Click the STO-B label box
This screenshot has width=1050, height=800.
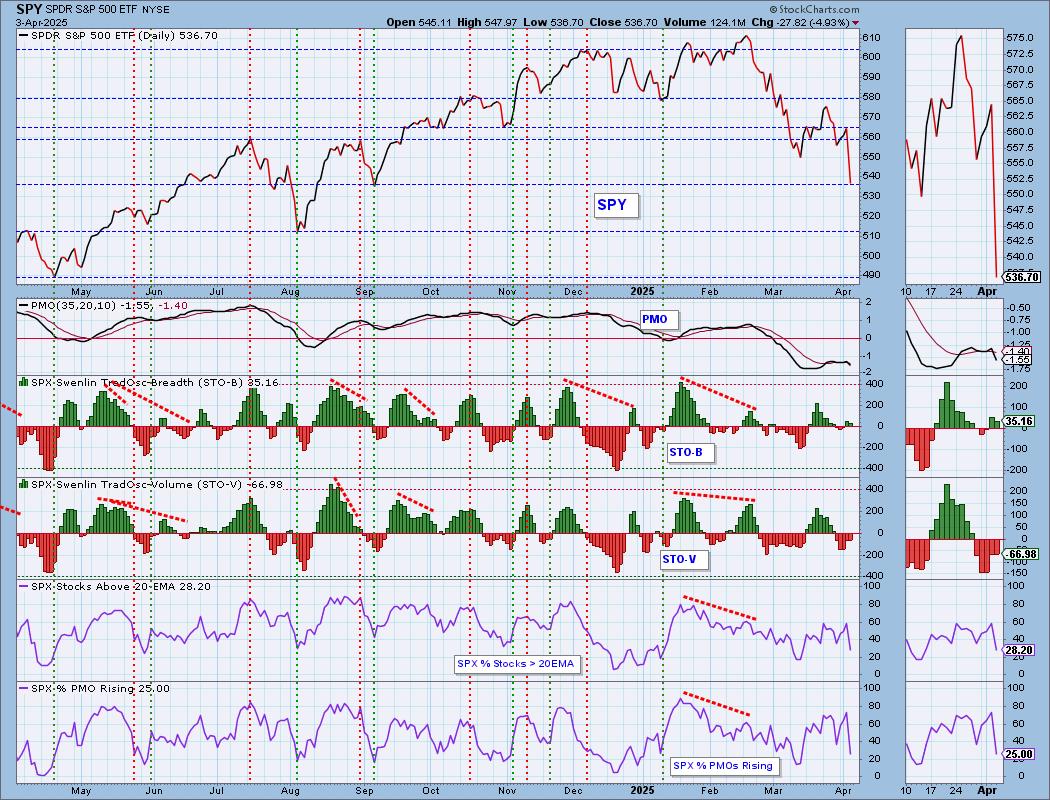[x=690, y=453]
